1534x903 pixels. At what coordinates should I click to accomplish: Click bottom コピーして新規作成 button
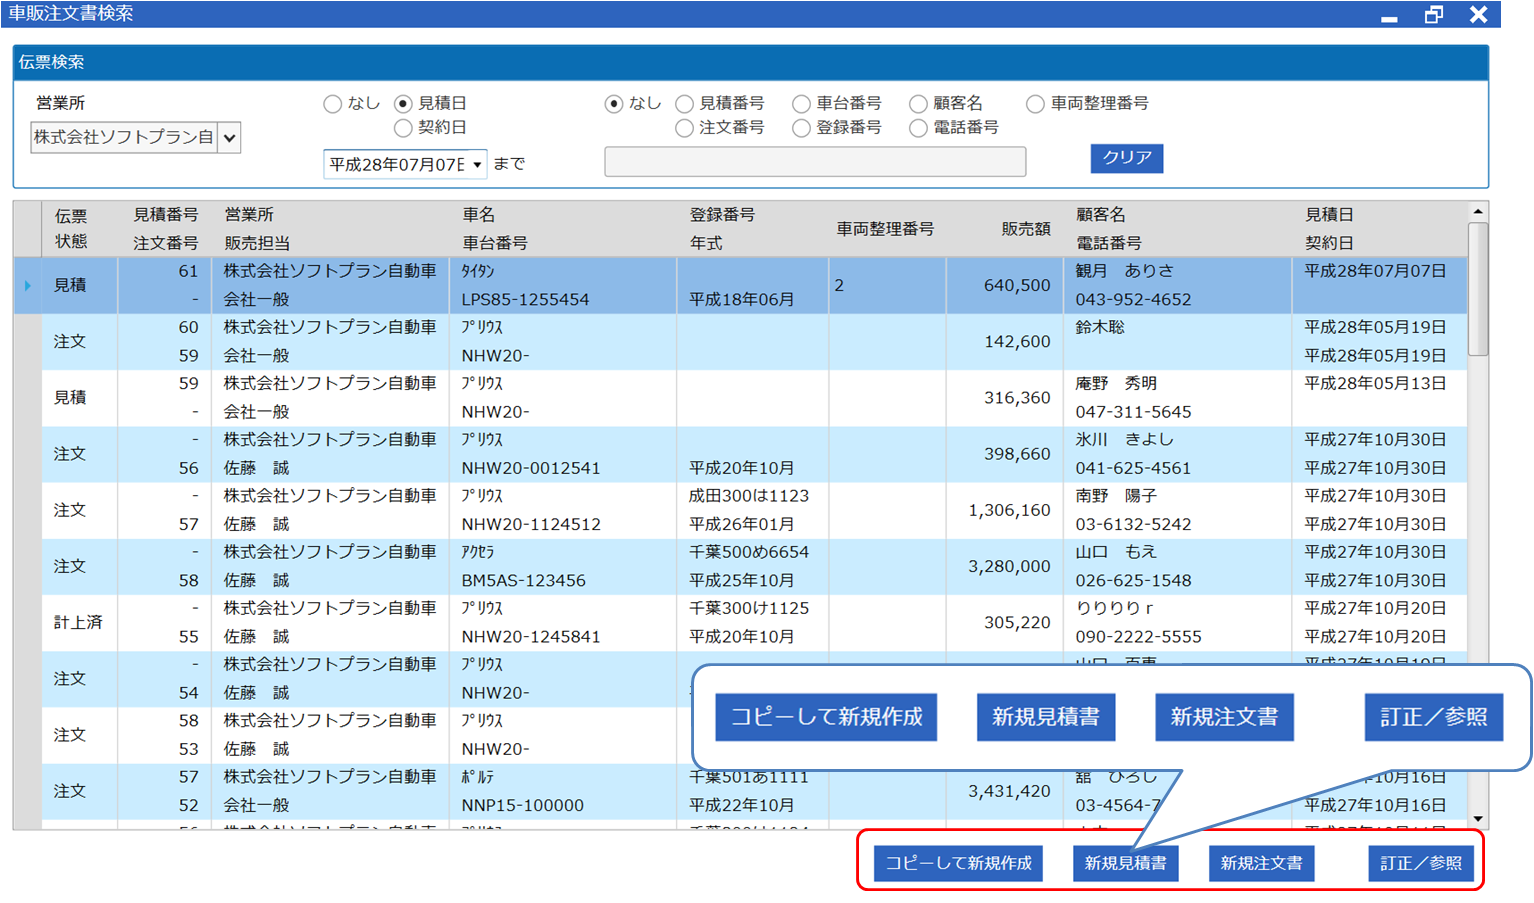point(958,863)
